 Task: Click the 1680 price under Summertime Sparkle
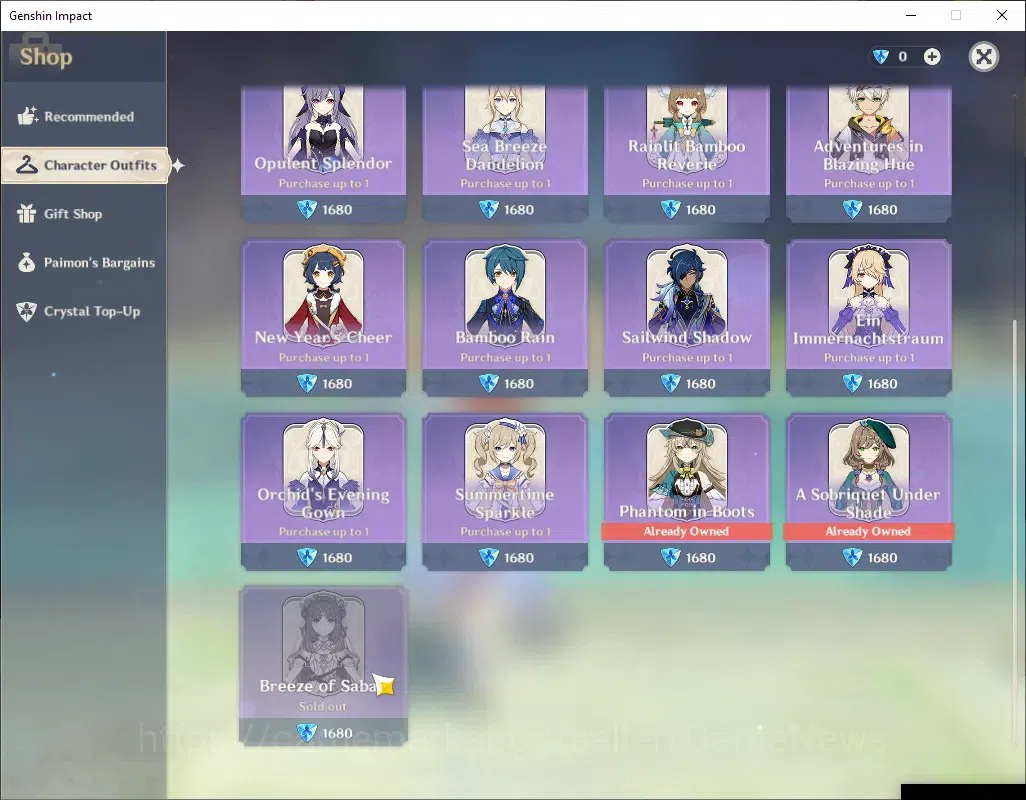(519, 558)
